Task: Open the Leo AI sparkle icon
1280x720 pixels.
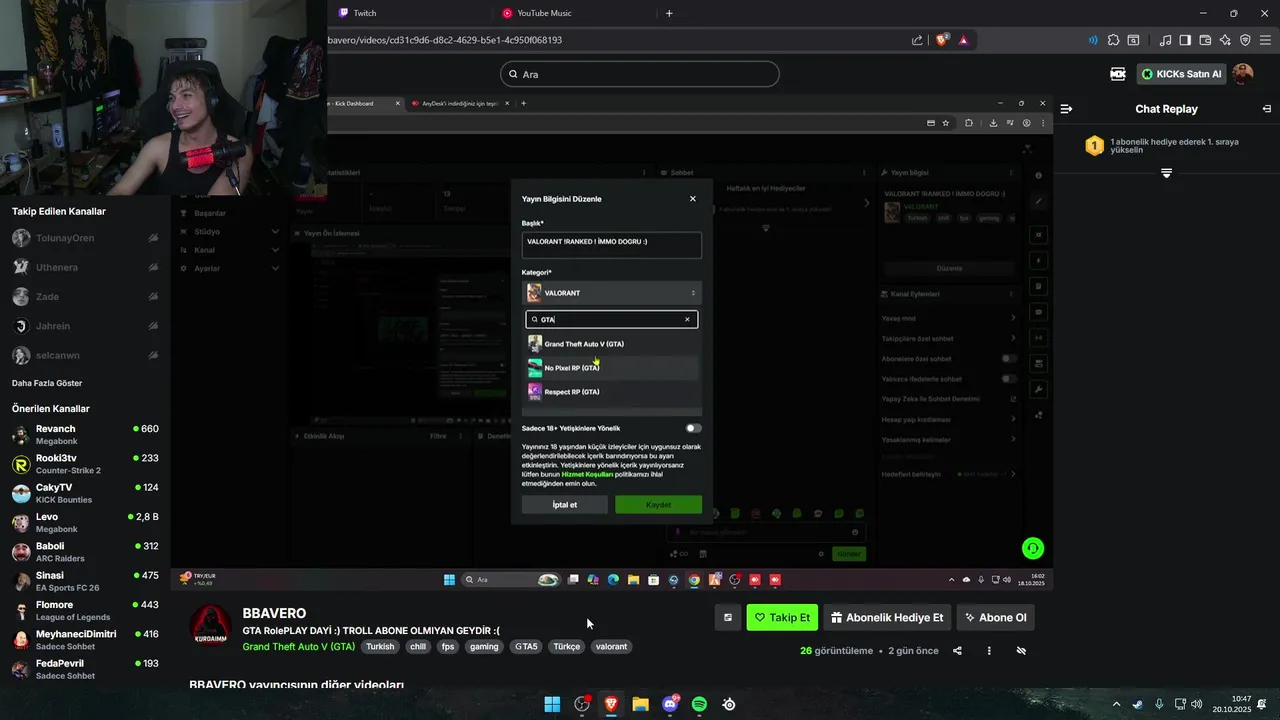Action: 1225,40
